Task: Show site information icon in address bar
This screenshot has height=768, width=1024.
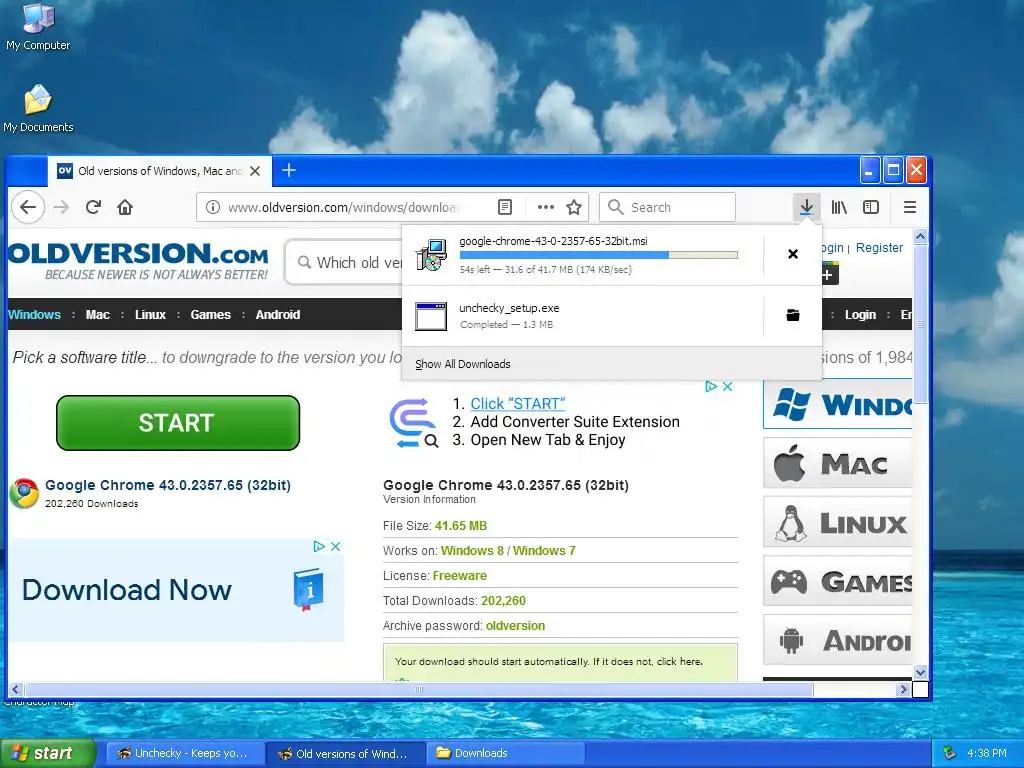Action: click(213, 207)
